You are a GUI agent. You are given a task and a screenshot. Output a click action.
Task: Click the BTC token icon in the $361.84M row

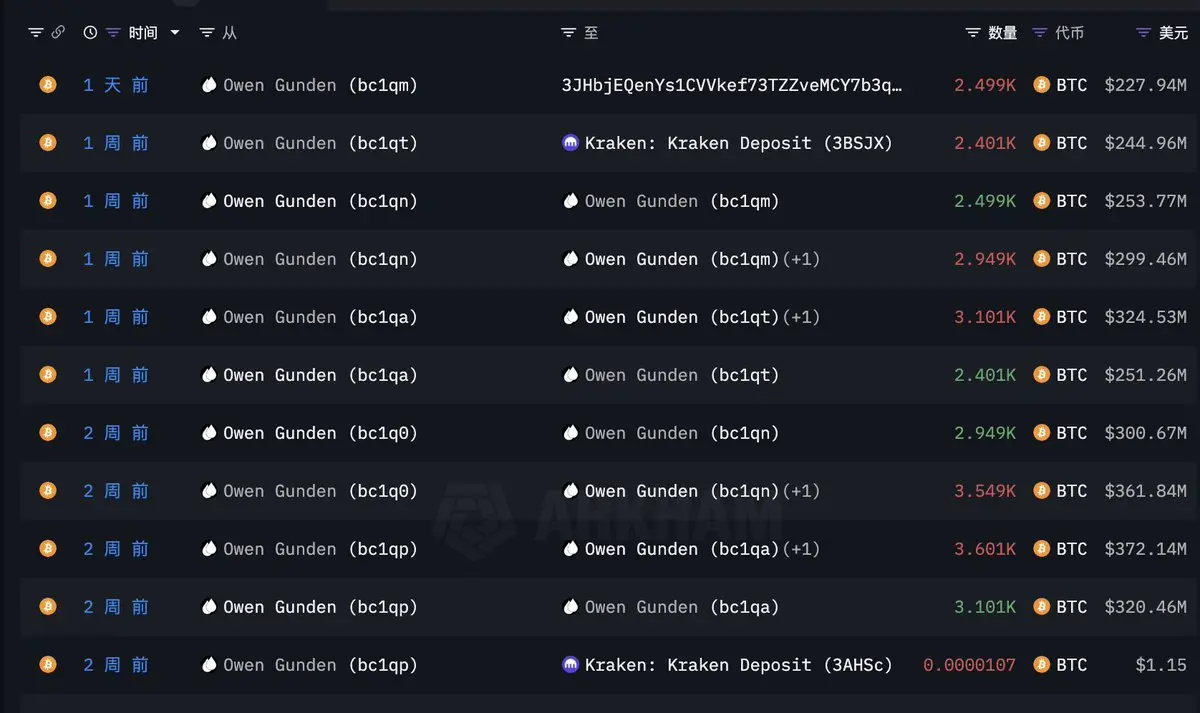coord(1041,491)
